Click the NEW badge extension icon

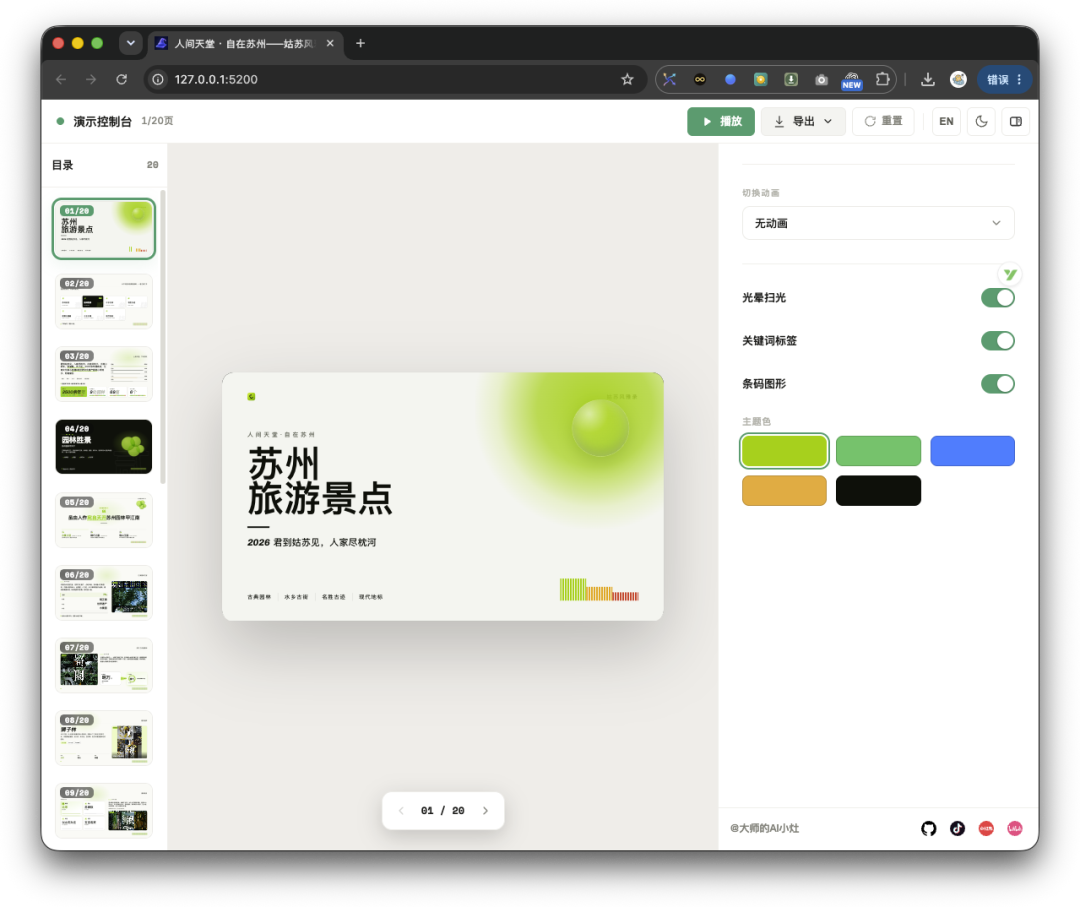coord(852,81)
